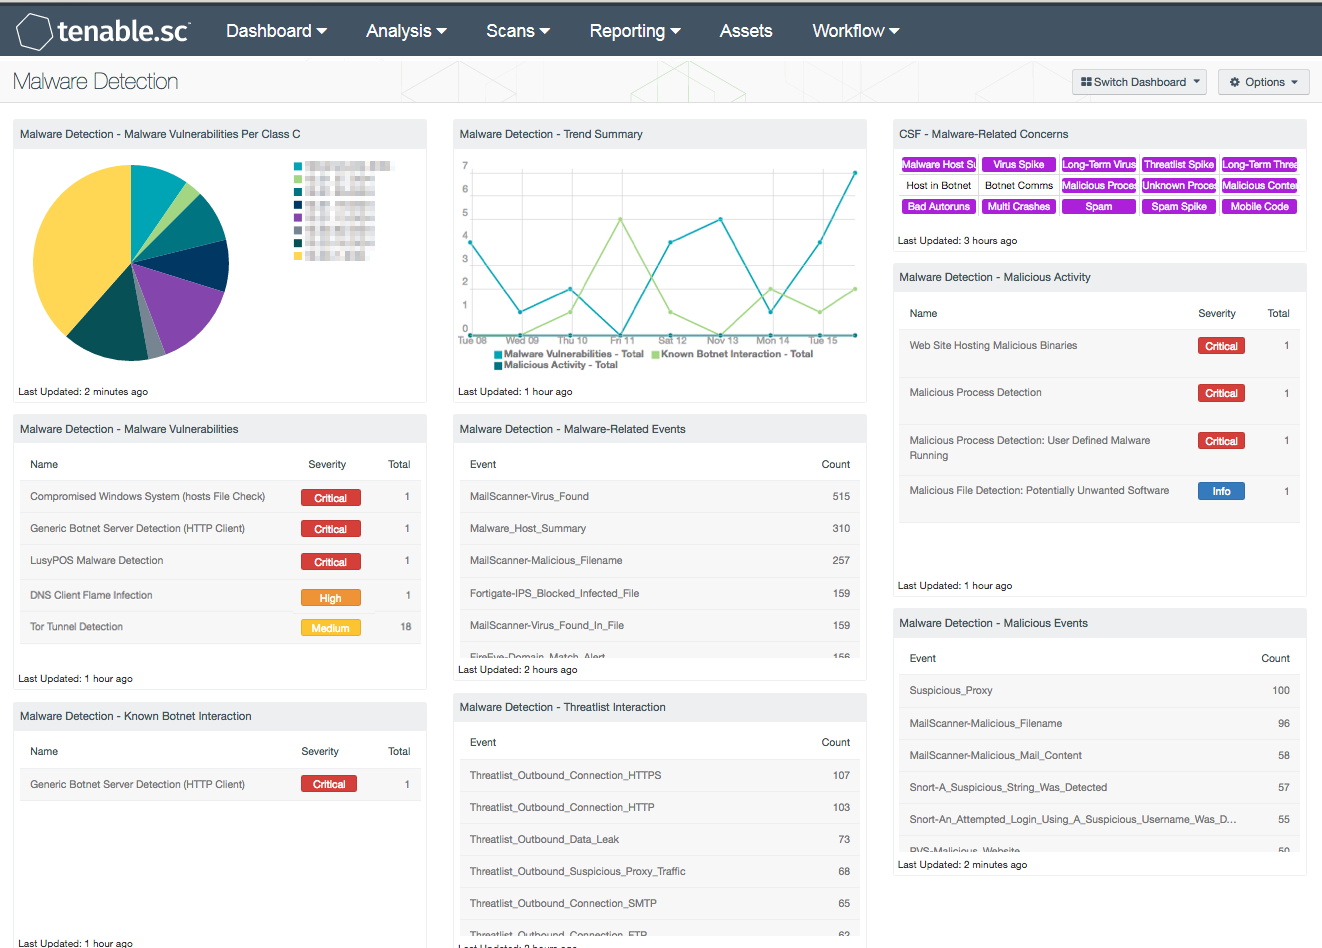
Task: Click the Spam Spike indicator
Action: point(1179,206)
